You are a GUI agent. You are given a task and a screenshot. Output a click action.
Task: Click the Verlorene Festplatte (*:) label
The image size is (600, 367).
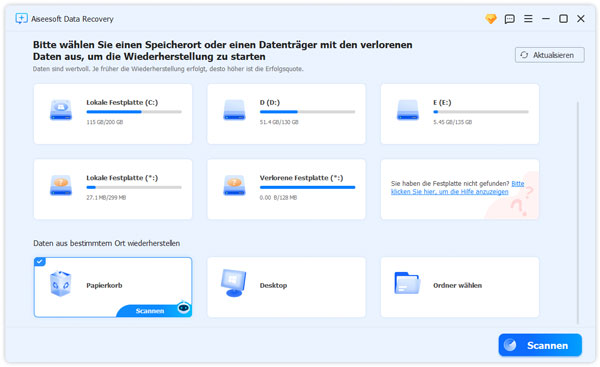pyautogui.click(x=301, y=178)
